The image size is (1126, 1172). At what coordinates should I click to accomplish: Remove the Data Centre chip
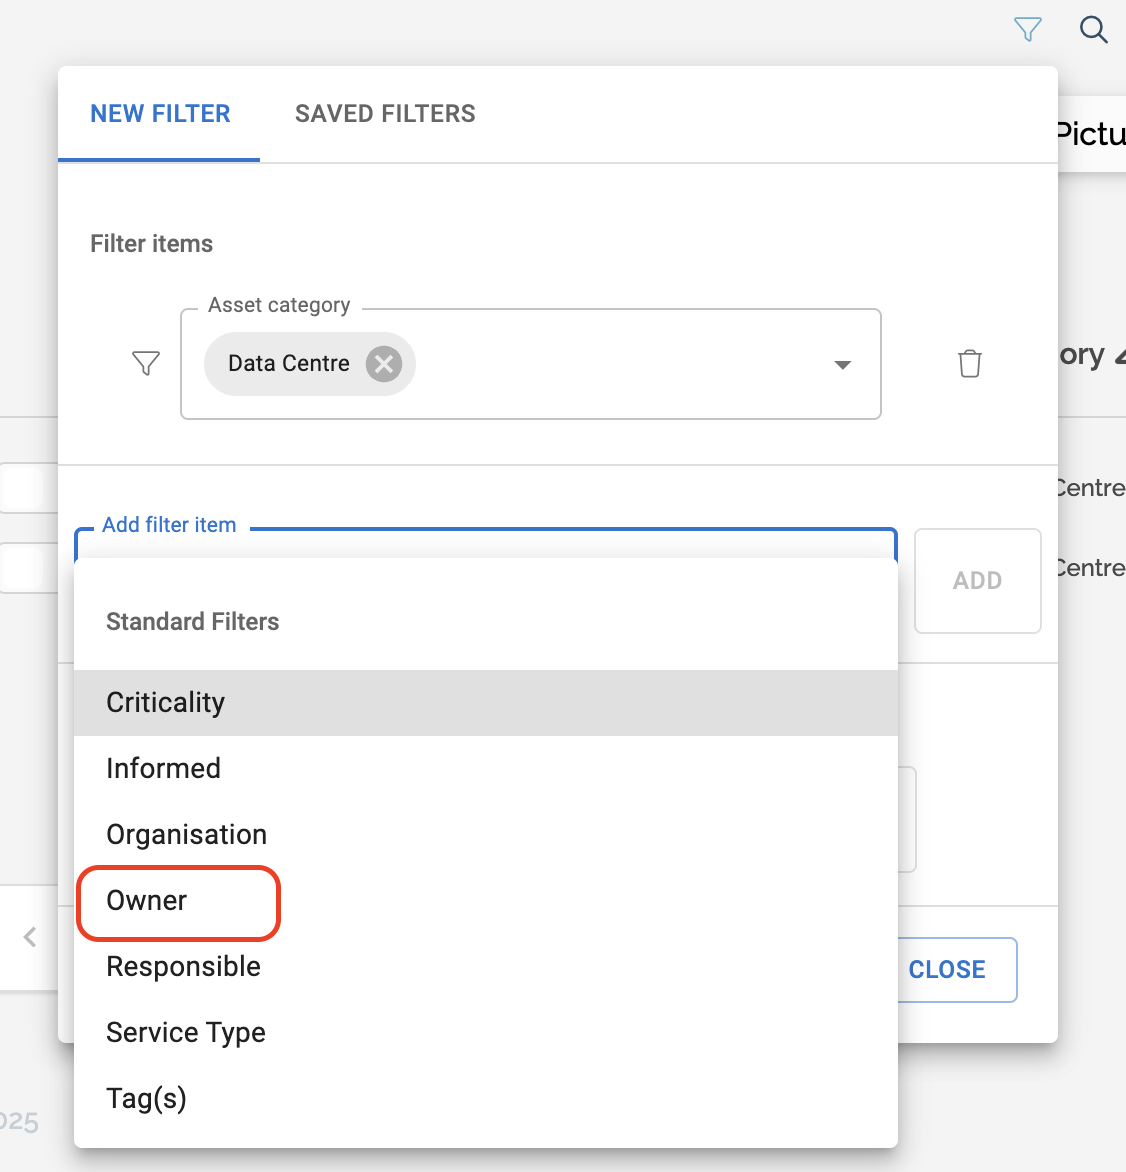coord(383,364)
